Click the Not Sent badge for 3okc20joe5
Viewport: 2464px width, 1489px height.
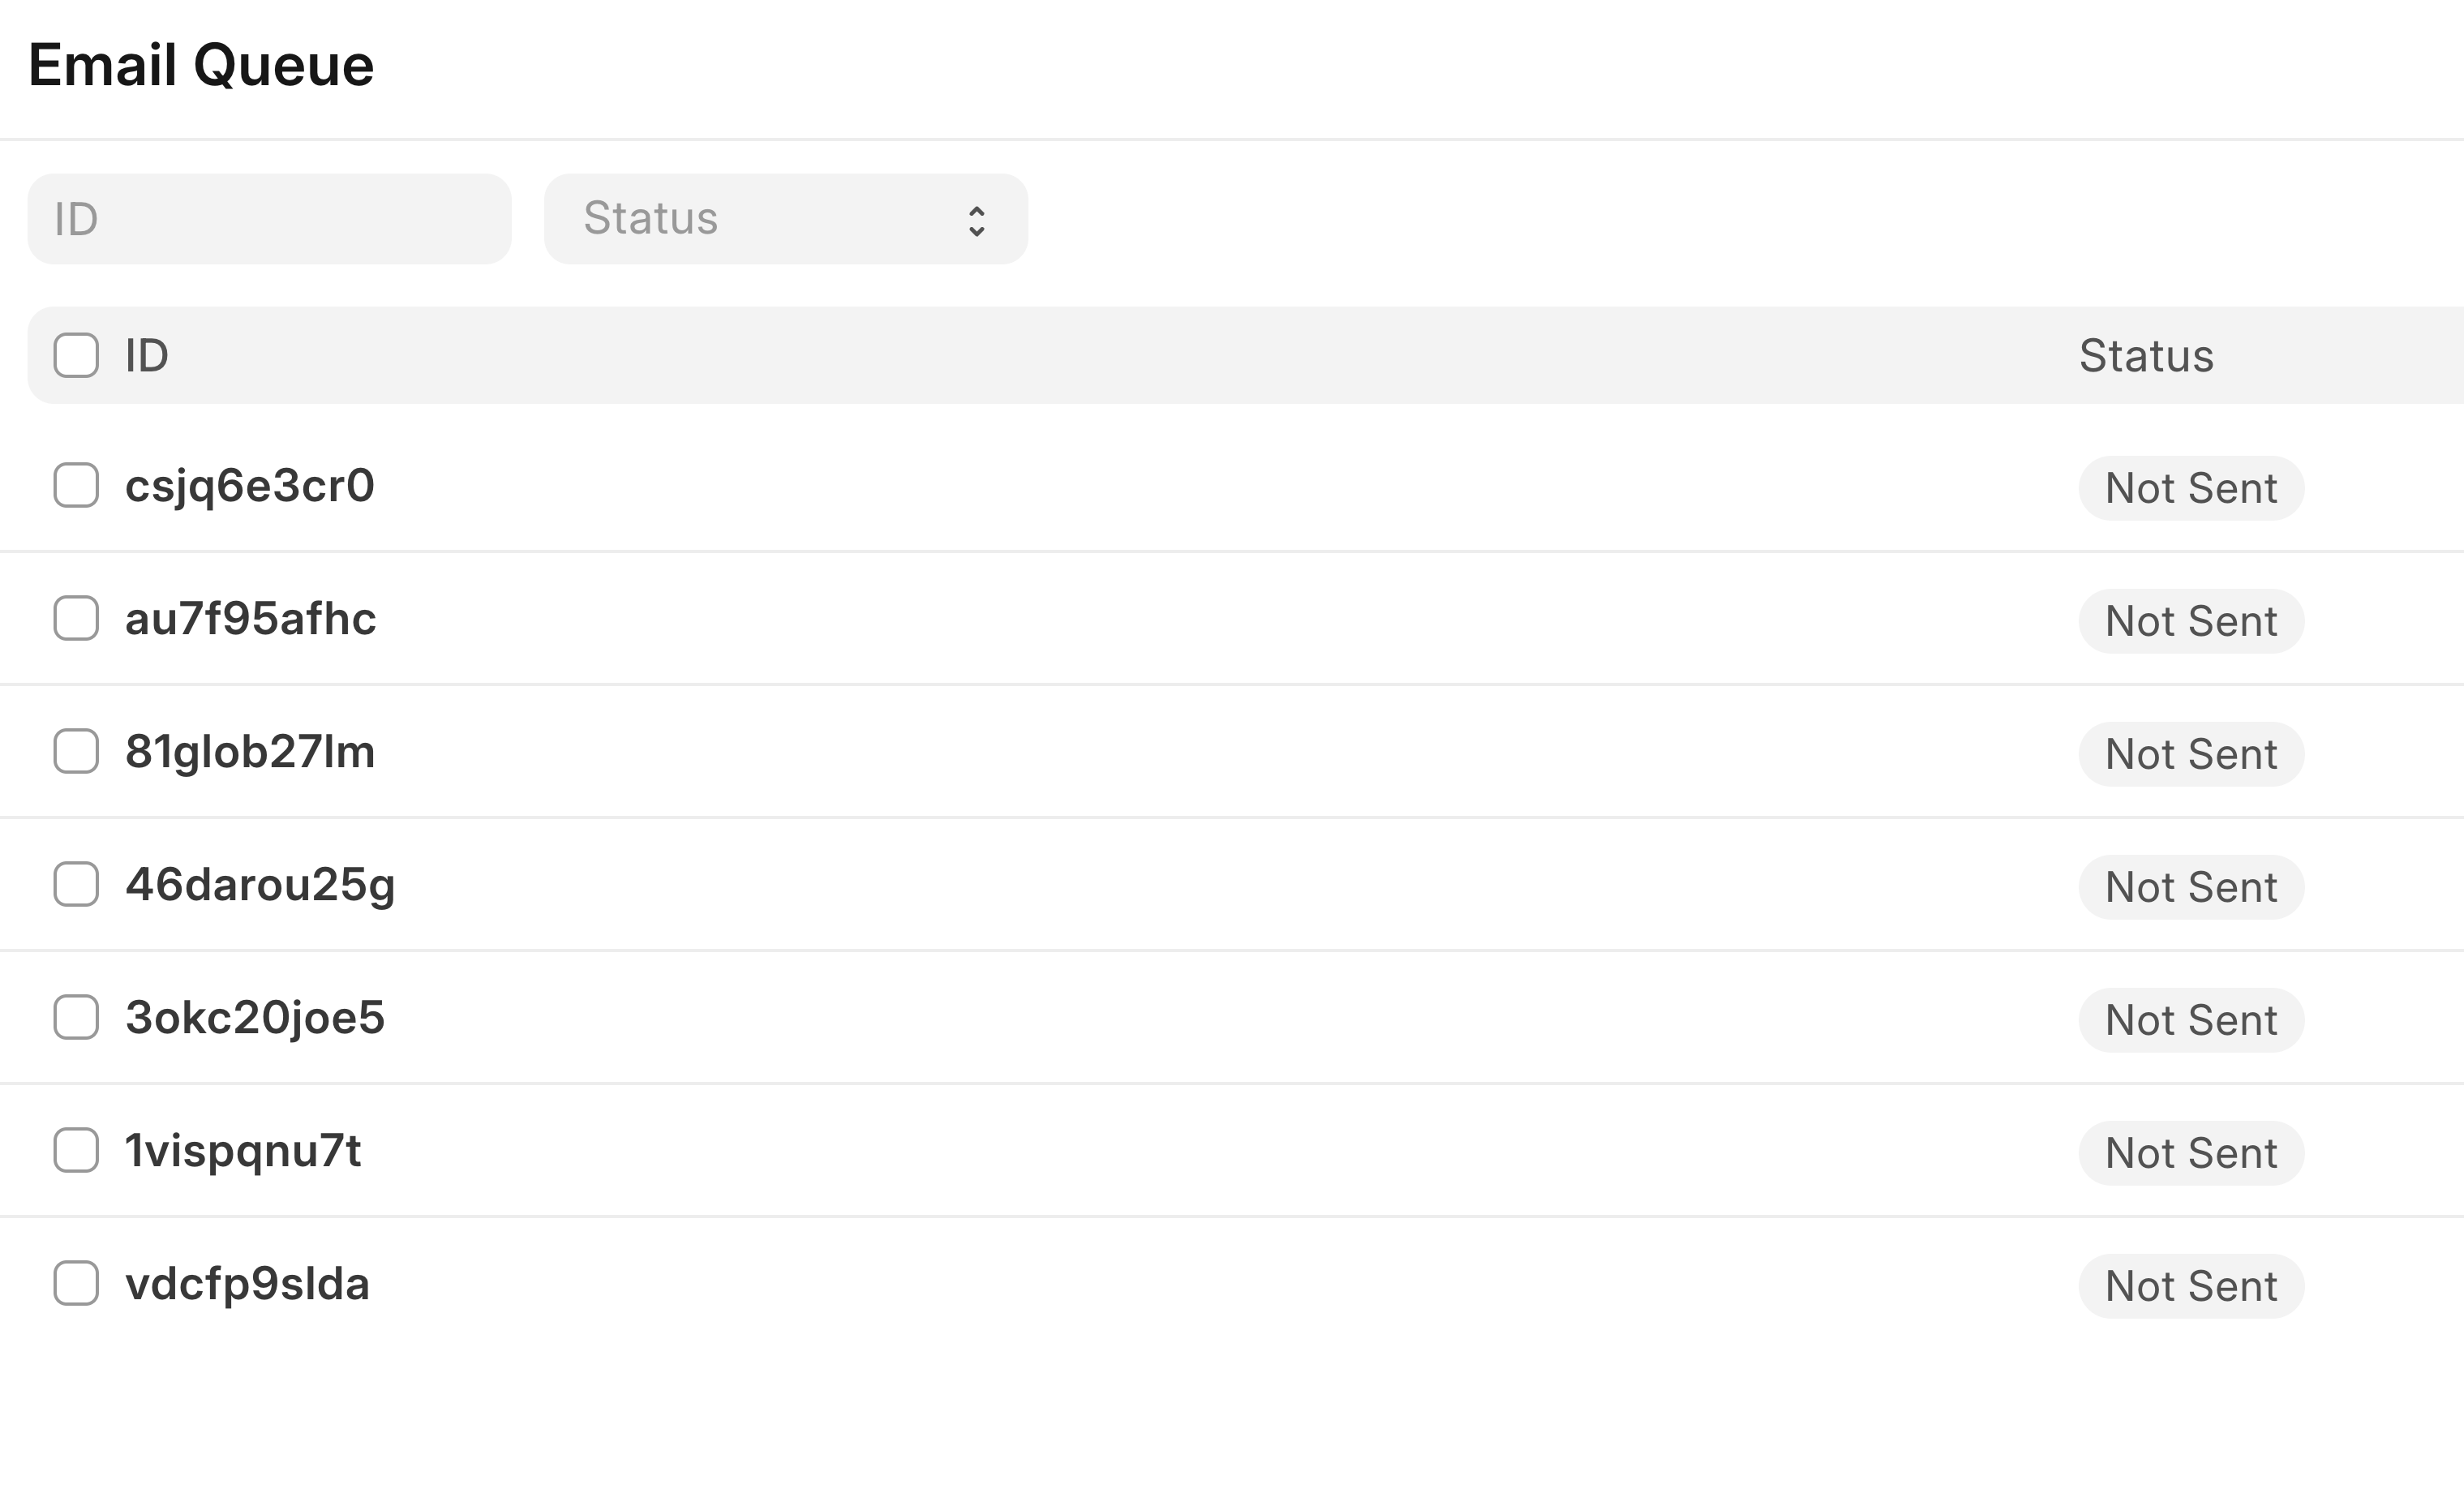tap(2190, 1020)
